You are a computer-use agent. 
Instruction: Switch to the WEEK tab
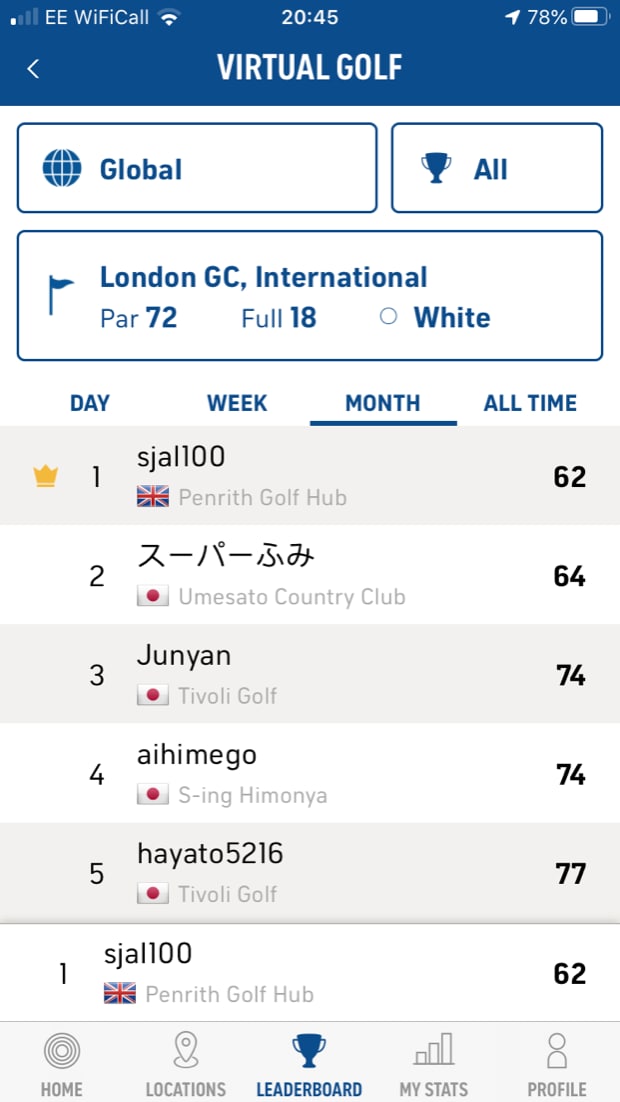click(x=237, y=403)
